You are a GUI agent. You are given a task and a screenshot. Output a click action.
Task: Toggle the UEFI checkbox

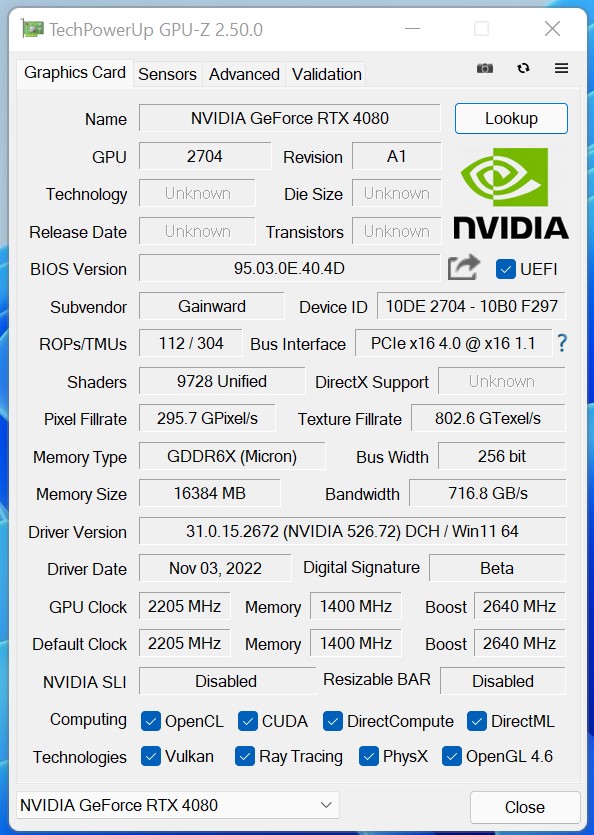(505, 269)
